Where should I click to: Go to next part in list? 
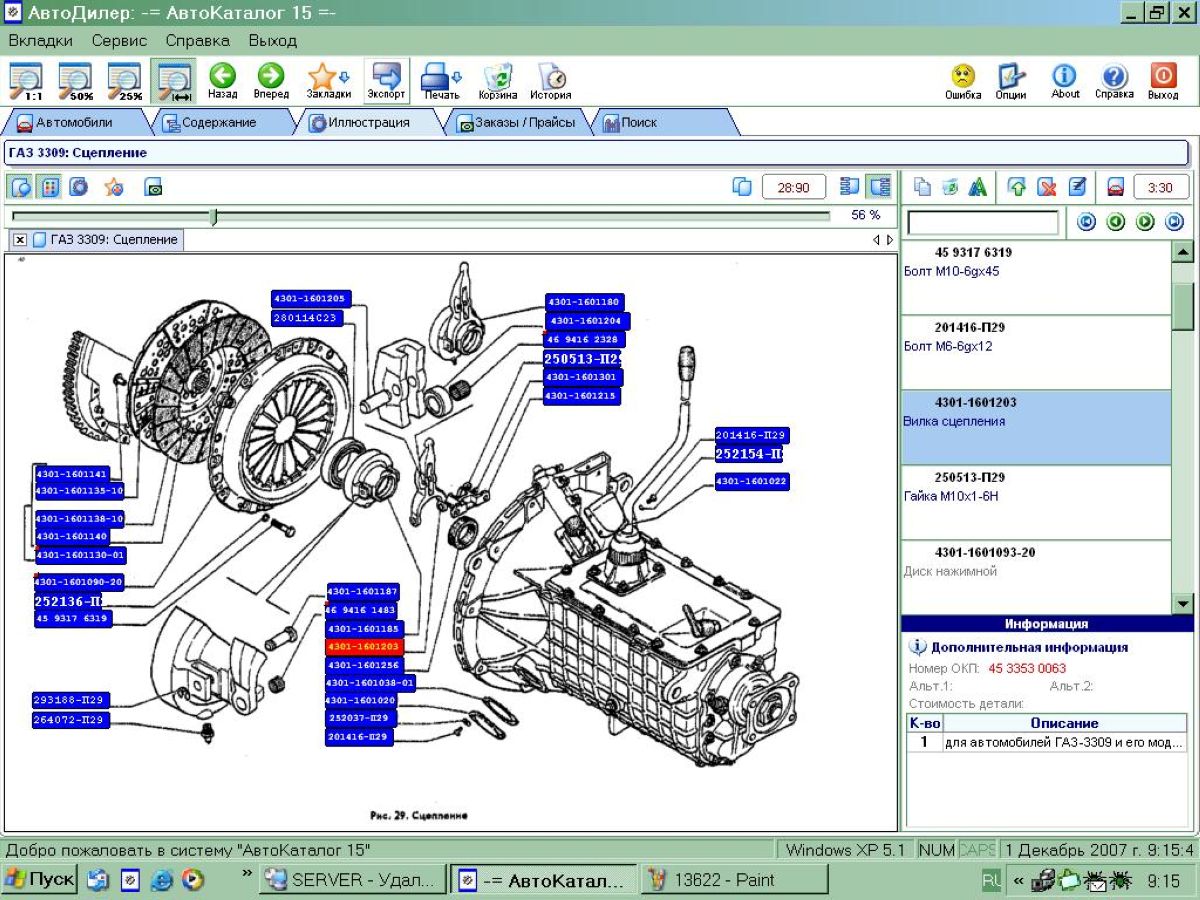[1146, 222]
